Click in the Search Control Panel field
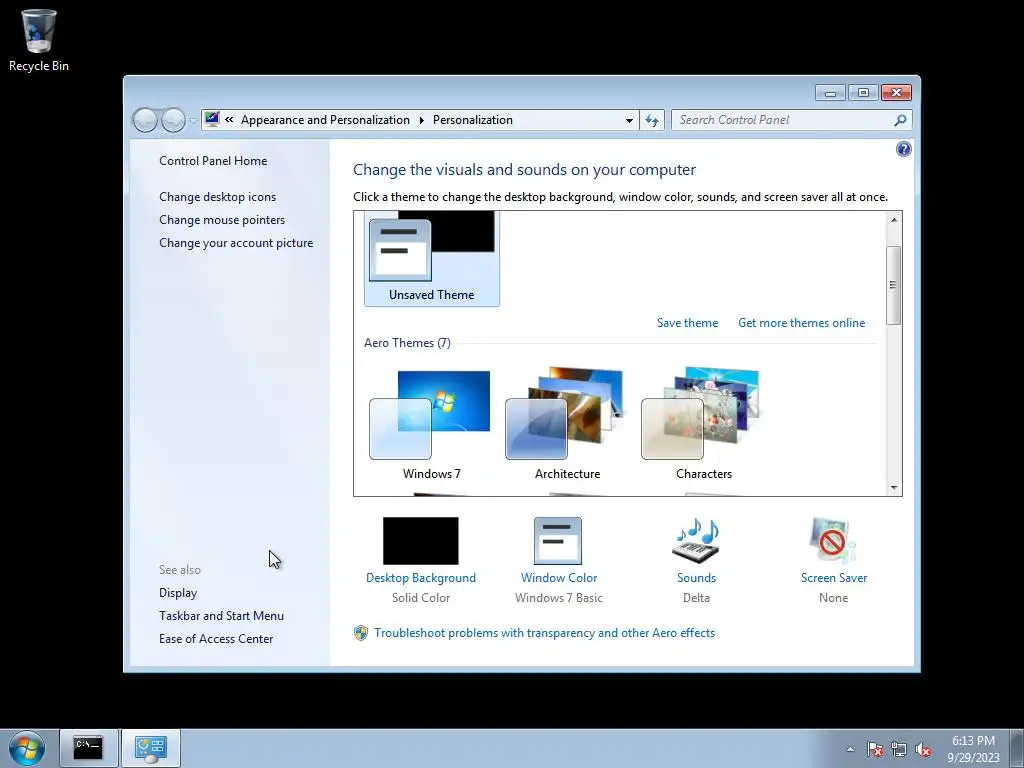The width and height of the screenshot is (1024, 768). [784, 120]
